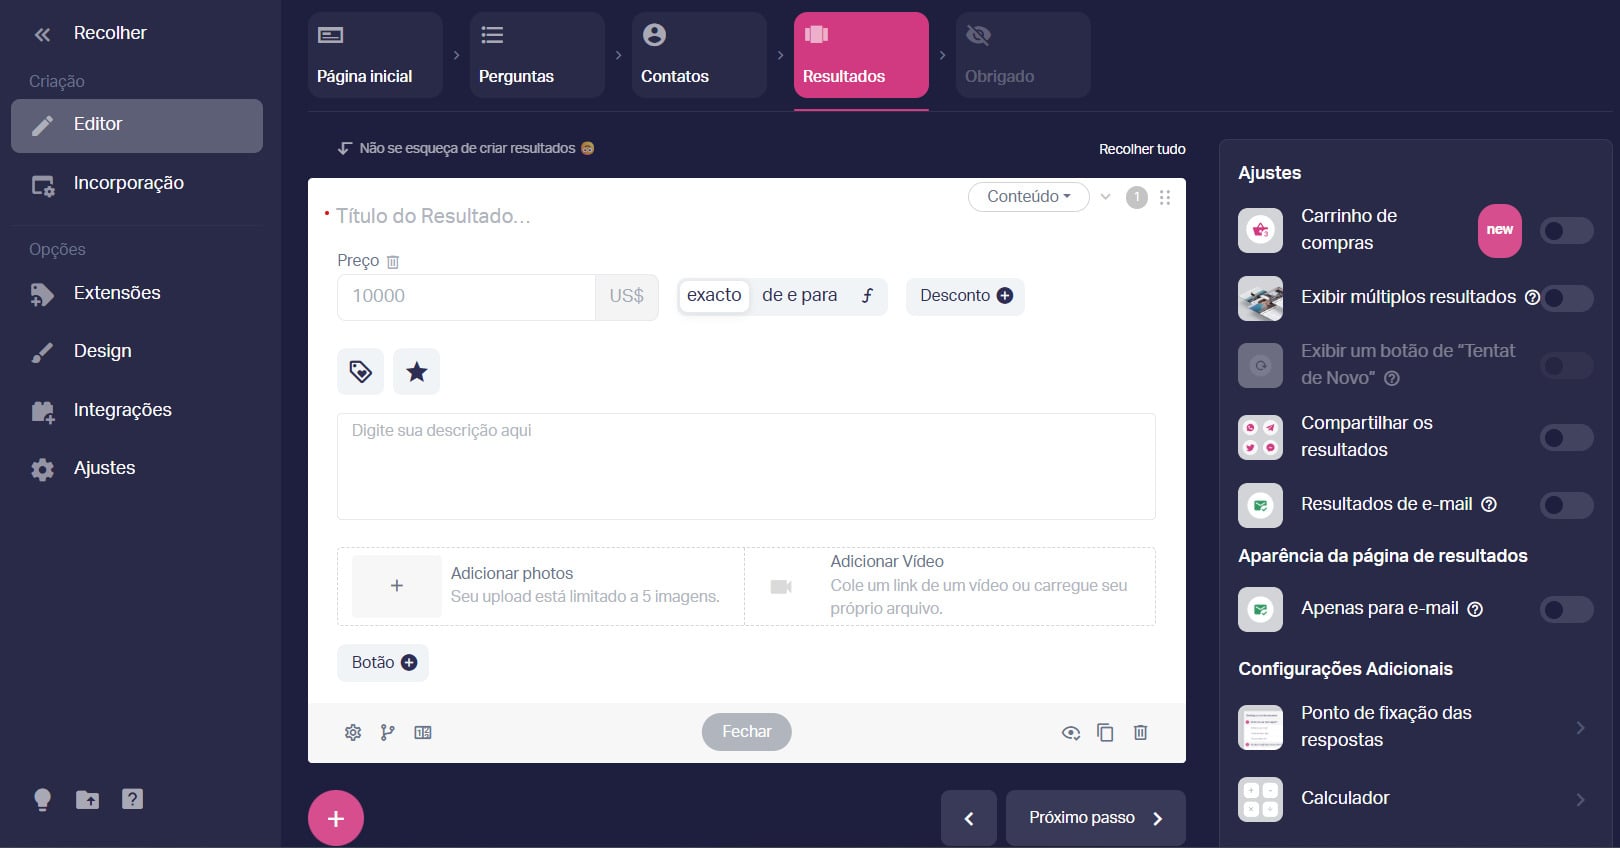The width and height of the screenshot is (1620, 848).
Task: Duplicate the result with copy icon
Action: click(1105, 733)
